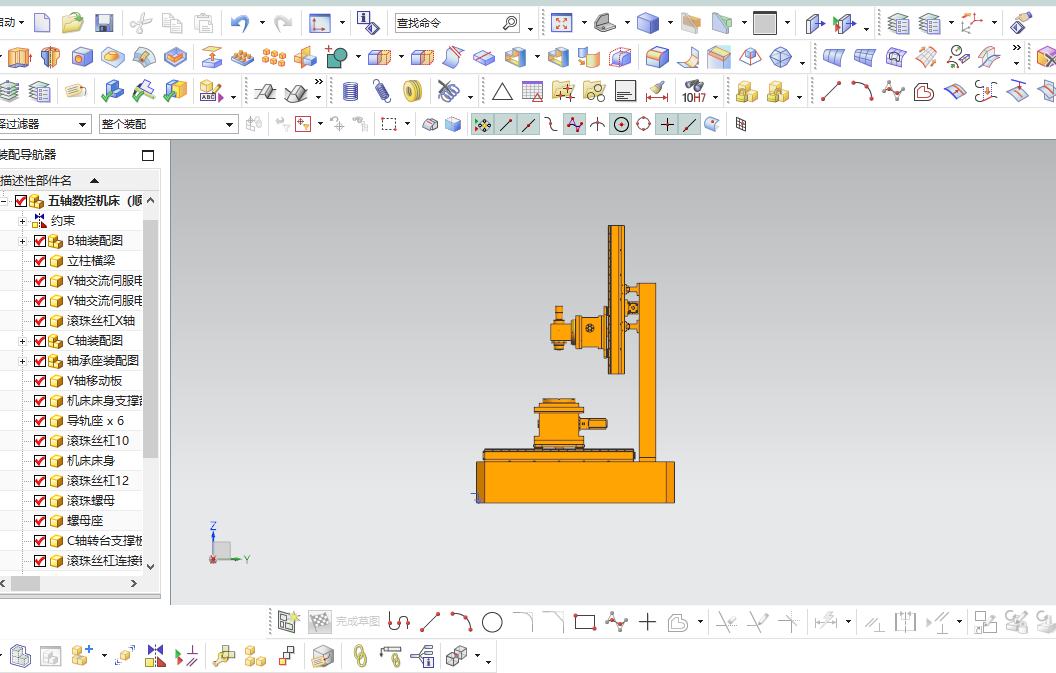This screenshot has width=1056, height=673.
Task: Uncheck the 螺母座 component checkbox
Action: coord(40,521)
